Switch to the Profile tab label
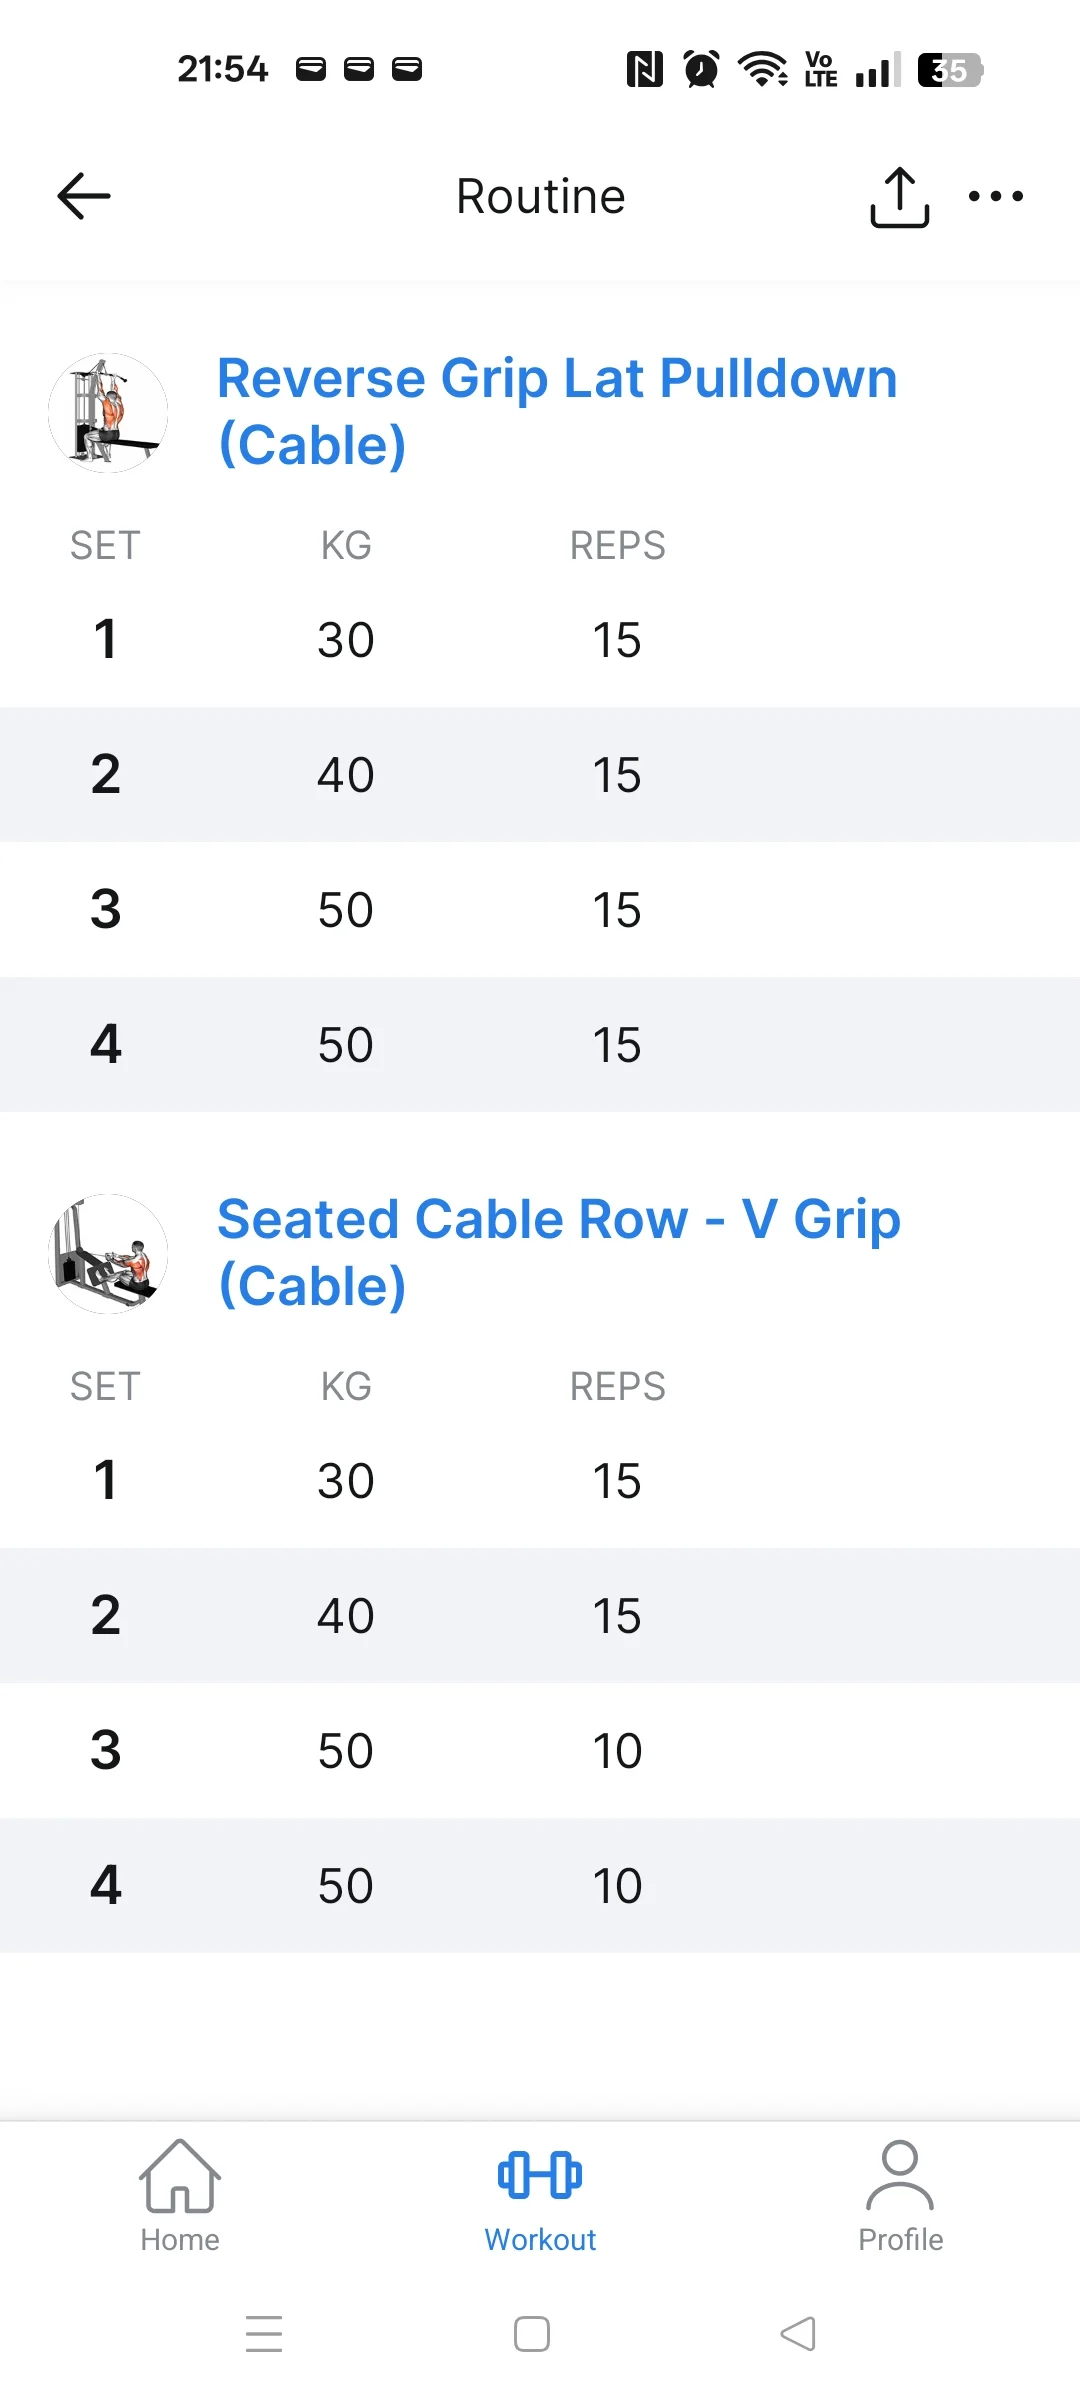1080x2400 pixels. [x=900, y=2240]
